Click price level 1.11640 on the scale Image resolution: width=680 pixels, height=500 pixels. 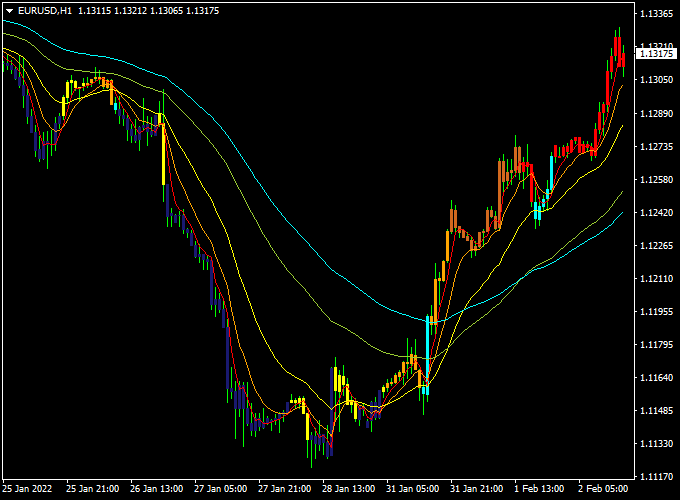[x=657, y=377]
